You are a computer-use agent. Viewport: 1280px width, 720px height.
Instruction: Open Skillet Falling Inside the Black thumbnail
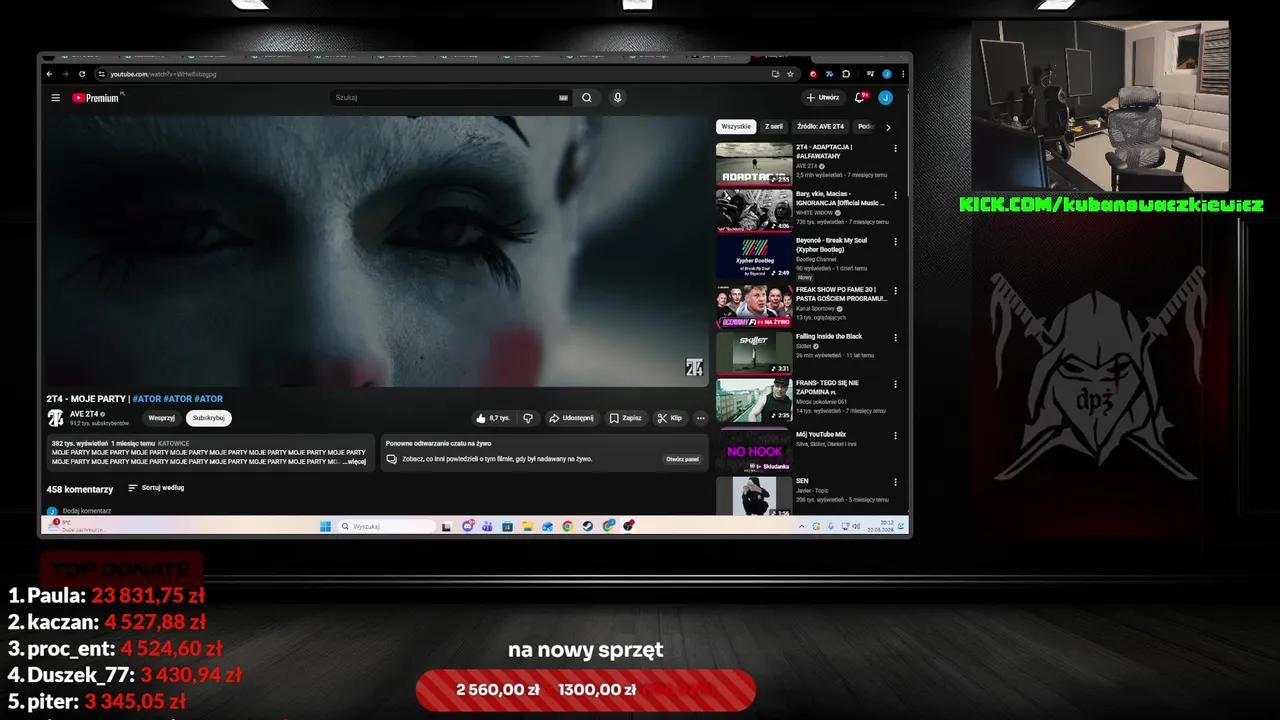[754, 353]
